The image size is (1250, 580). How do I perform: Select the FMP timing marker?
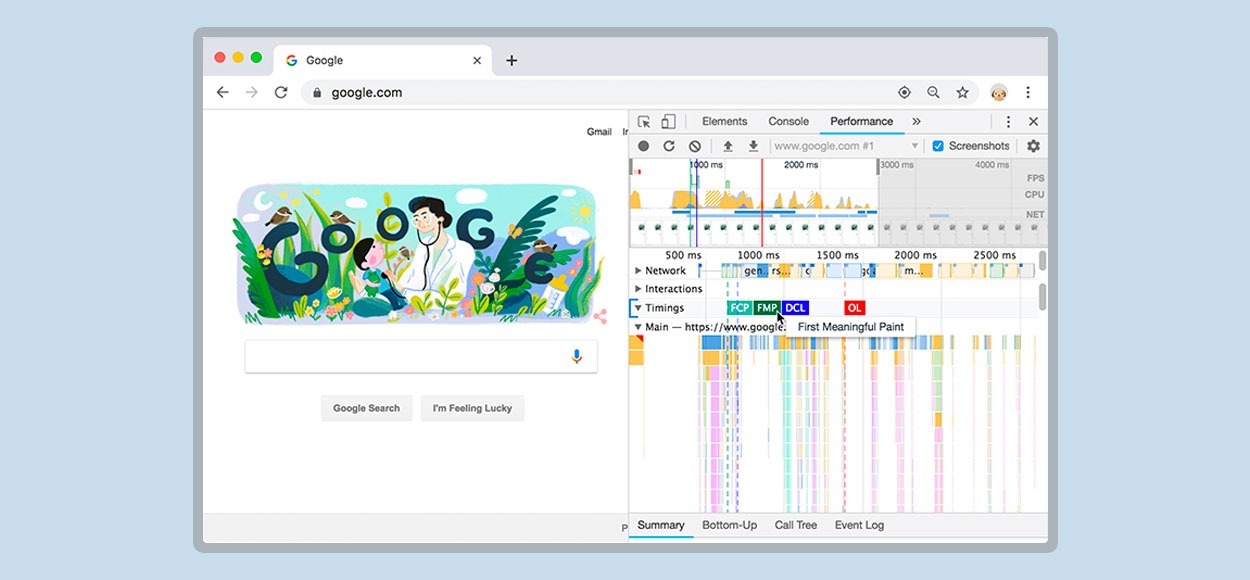[767, 308]
